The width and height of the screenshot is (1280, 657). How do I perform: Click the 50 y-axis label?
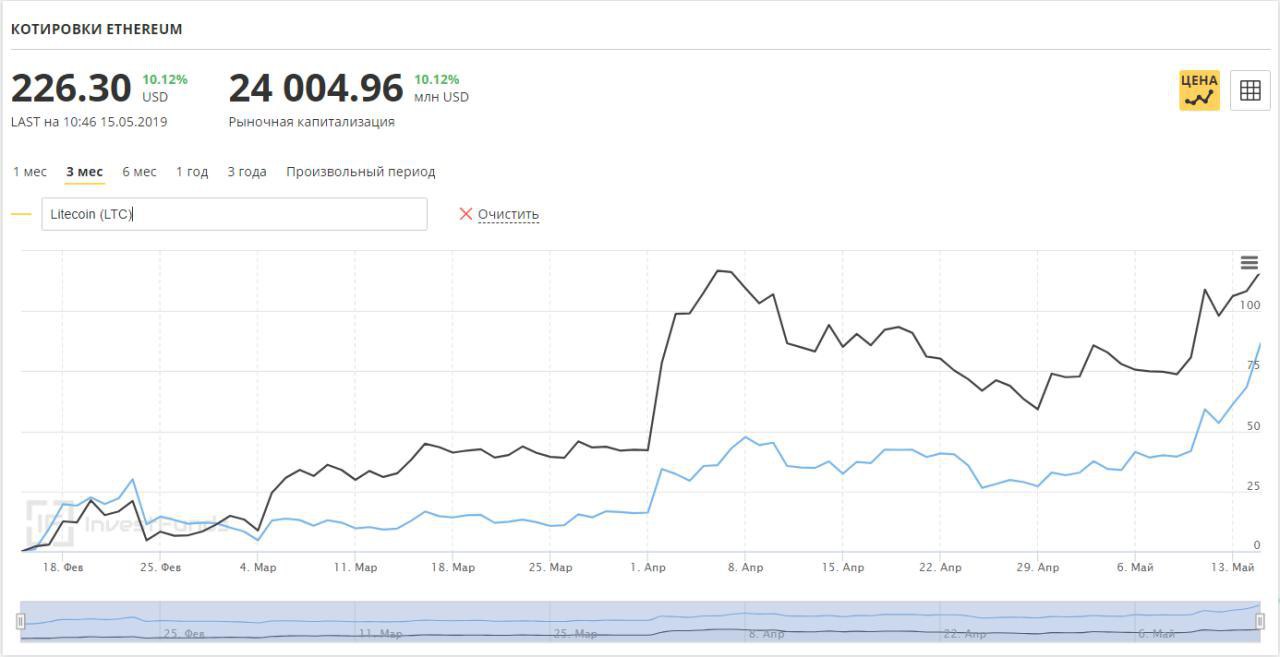tap(1253, 426)
